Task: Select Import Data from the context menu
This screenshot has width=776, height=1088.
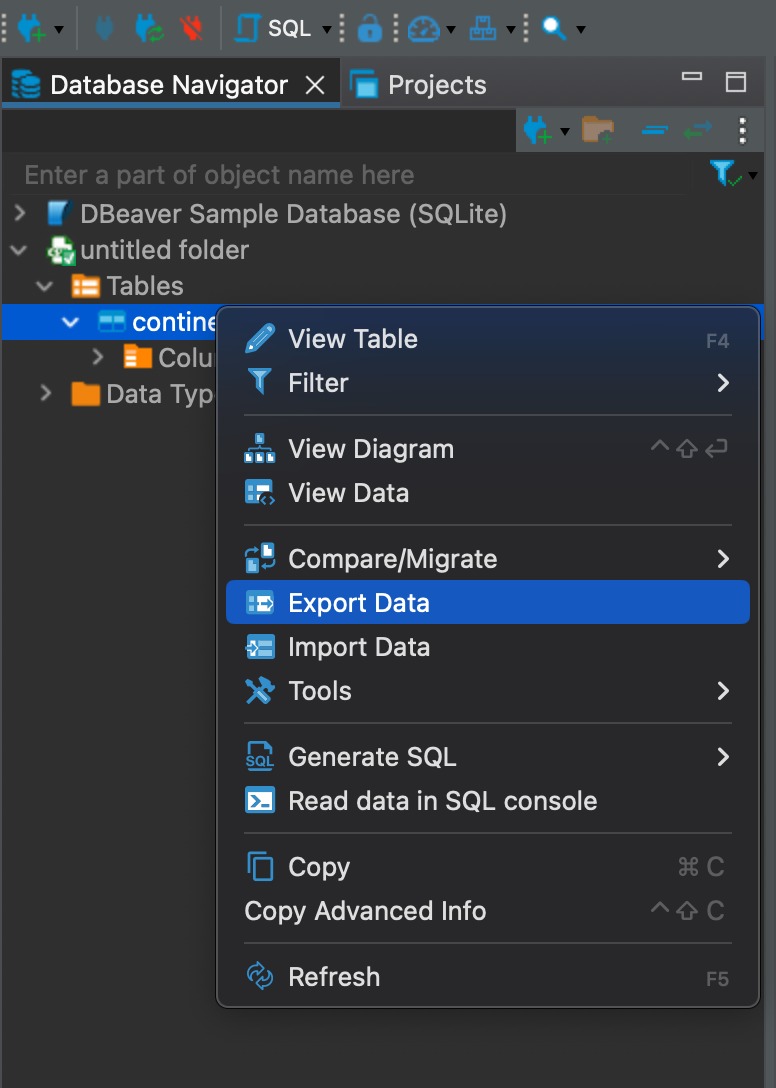Action: [x=360, y=646]
